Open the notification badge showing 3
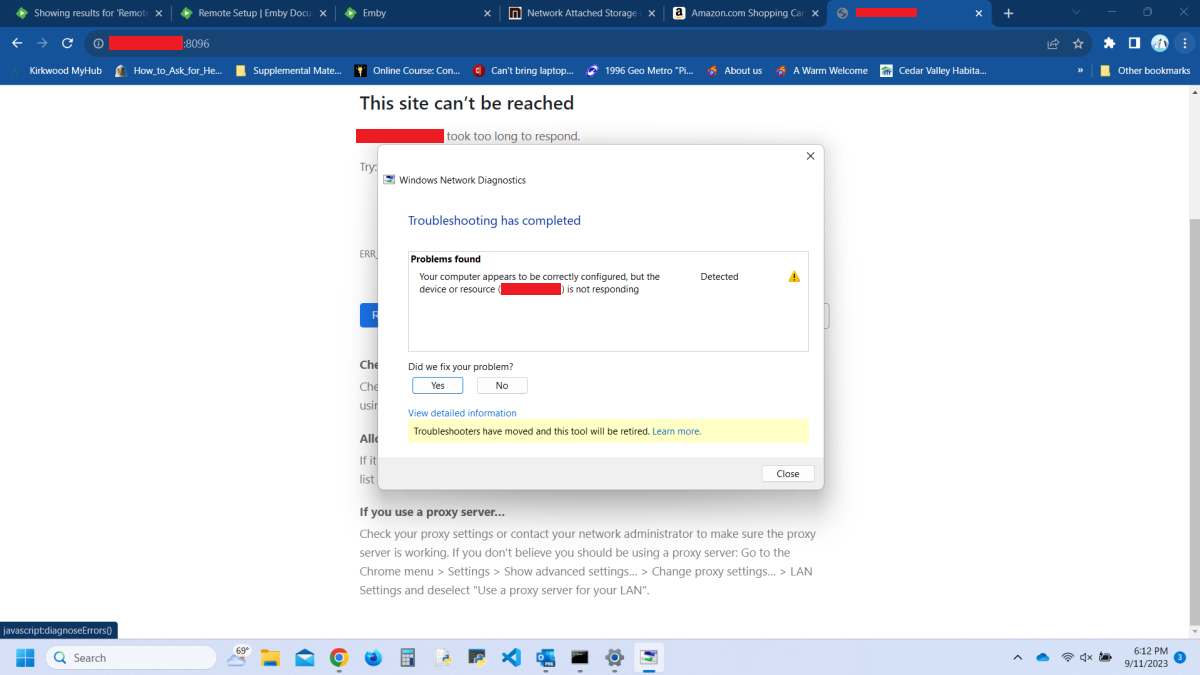The width and height of the screenshot is (1200, 675). click(x=1181, y=657)
